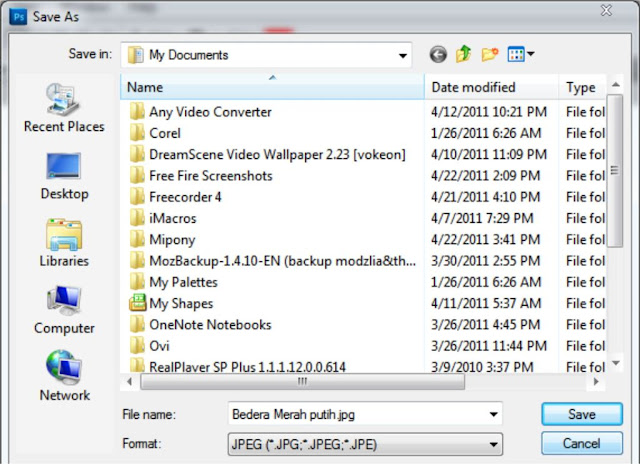Sort by Date modified column header
The width and height of the screenshot is (640, 464).
(x=491, y=87)
